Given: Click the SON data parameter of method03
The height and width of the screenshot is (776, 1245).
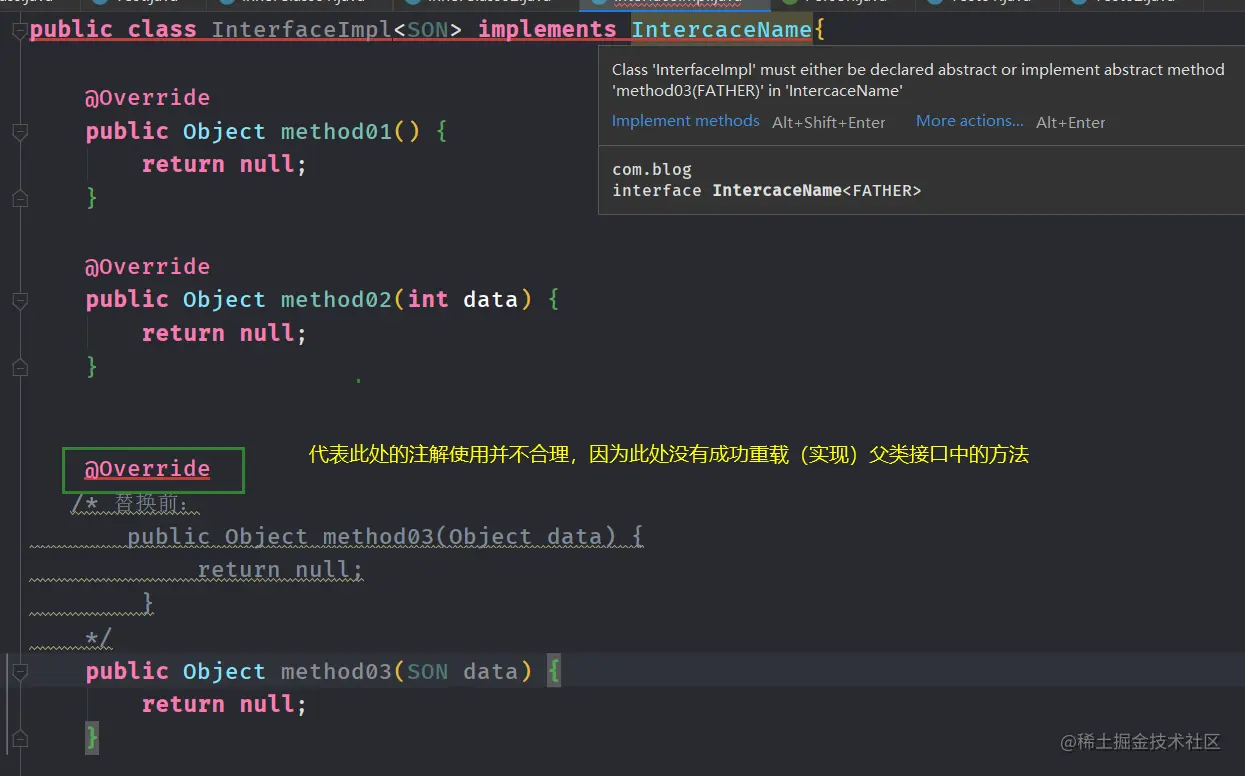Looking at the screenshot, I should click(x=463, y=671).
